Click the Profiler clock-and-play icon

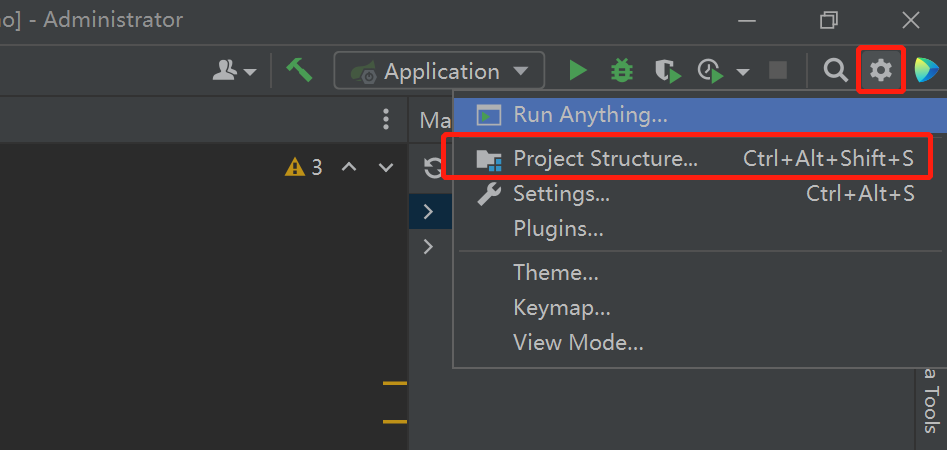tap(711, 70)
